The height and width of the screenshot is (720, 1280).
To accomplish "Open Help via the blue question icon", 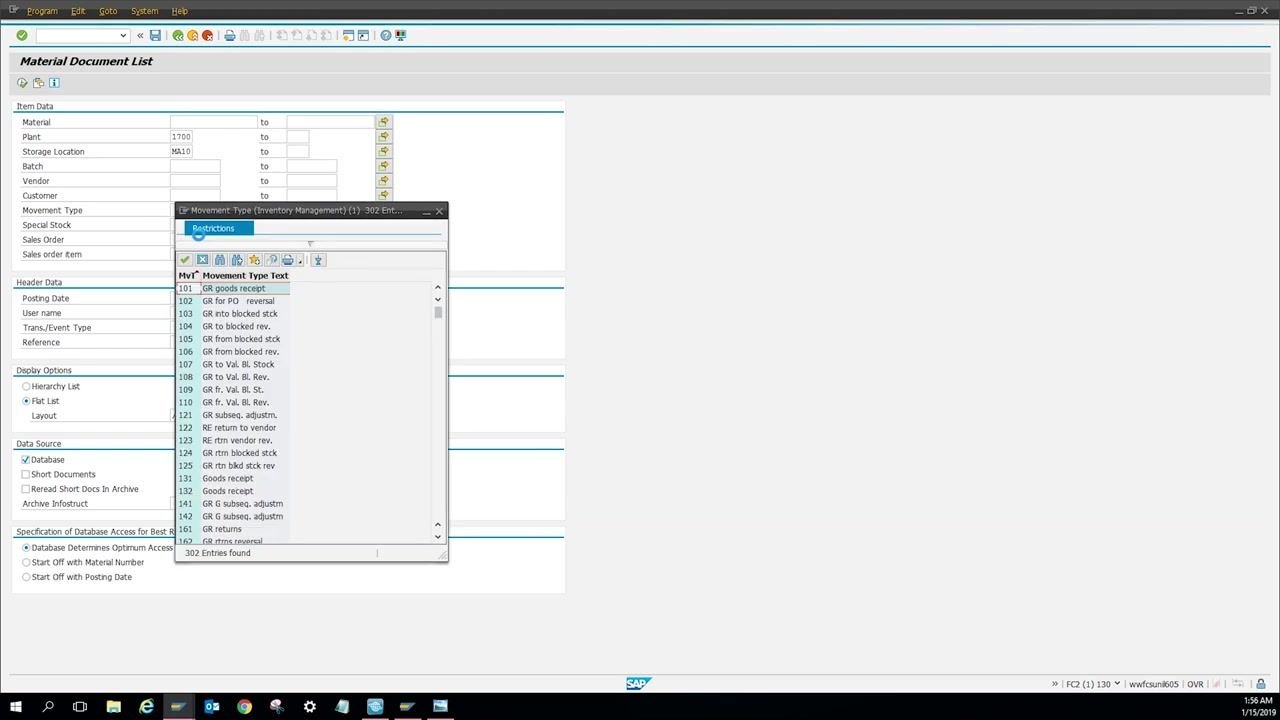I will (x=385, y=35).
